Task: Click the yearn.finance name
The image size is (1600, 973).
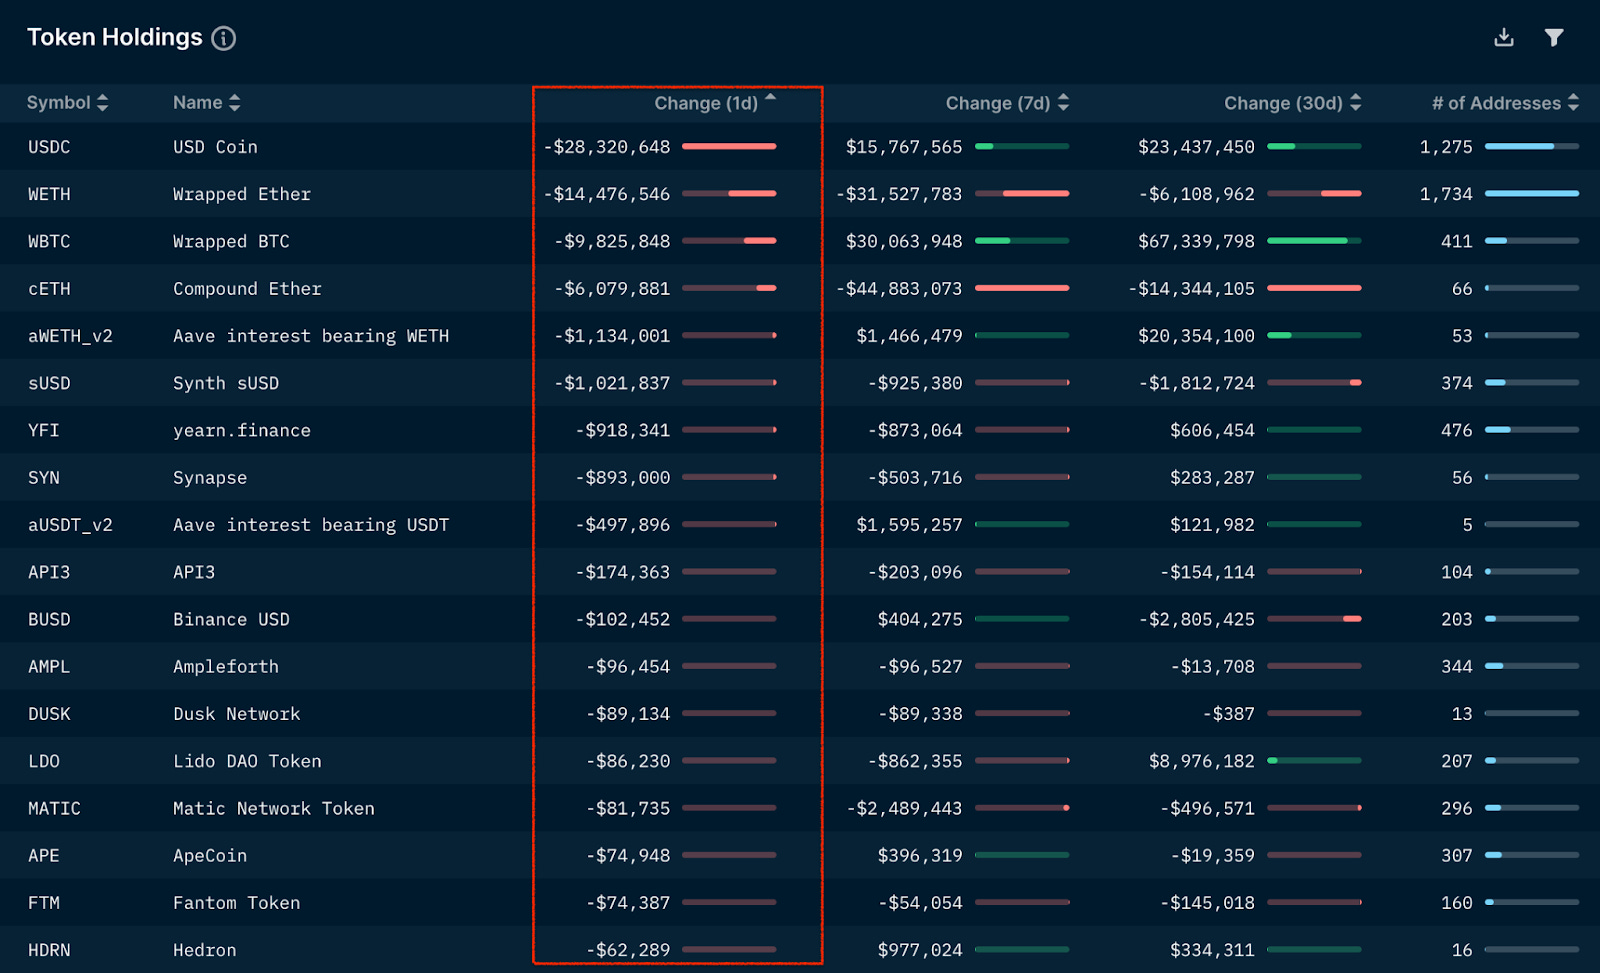Action: pos(242,430)
